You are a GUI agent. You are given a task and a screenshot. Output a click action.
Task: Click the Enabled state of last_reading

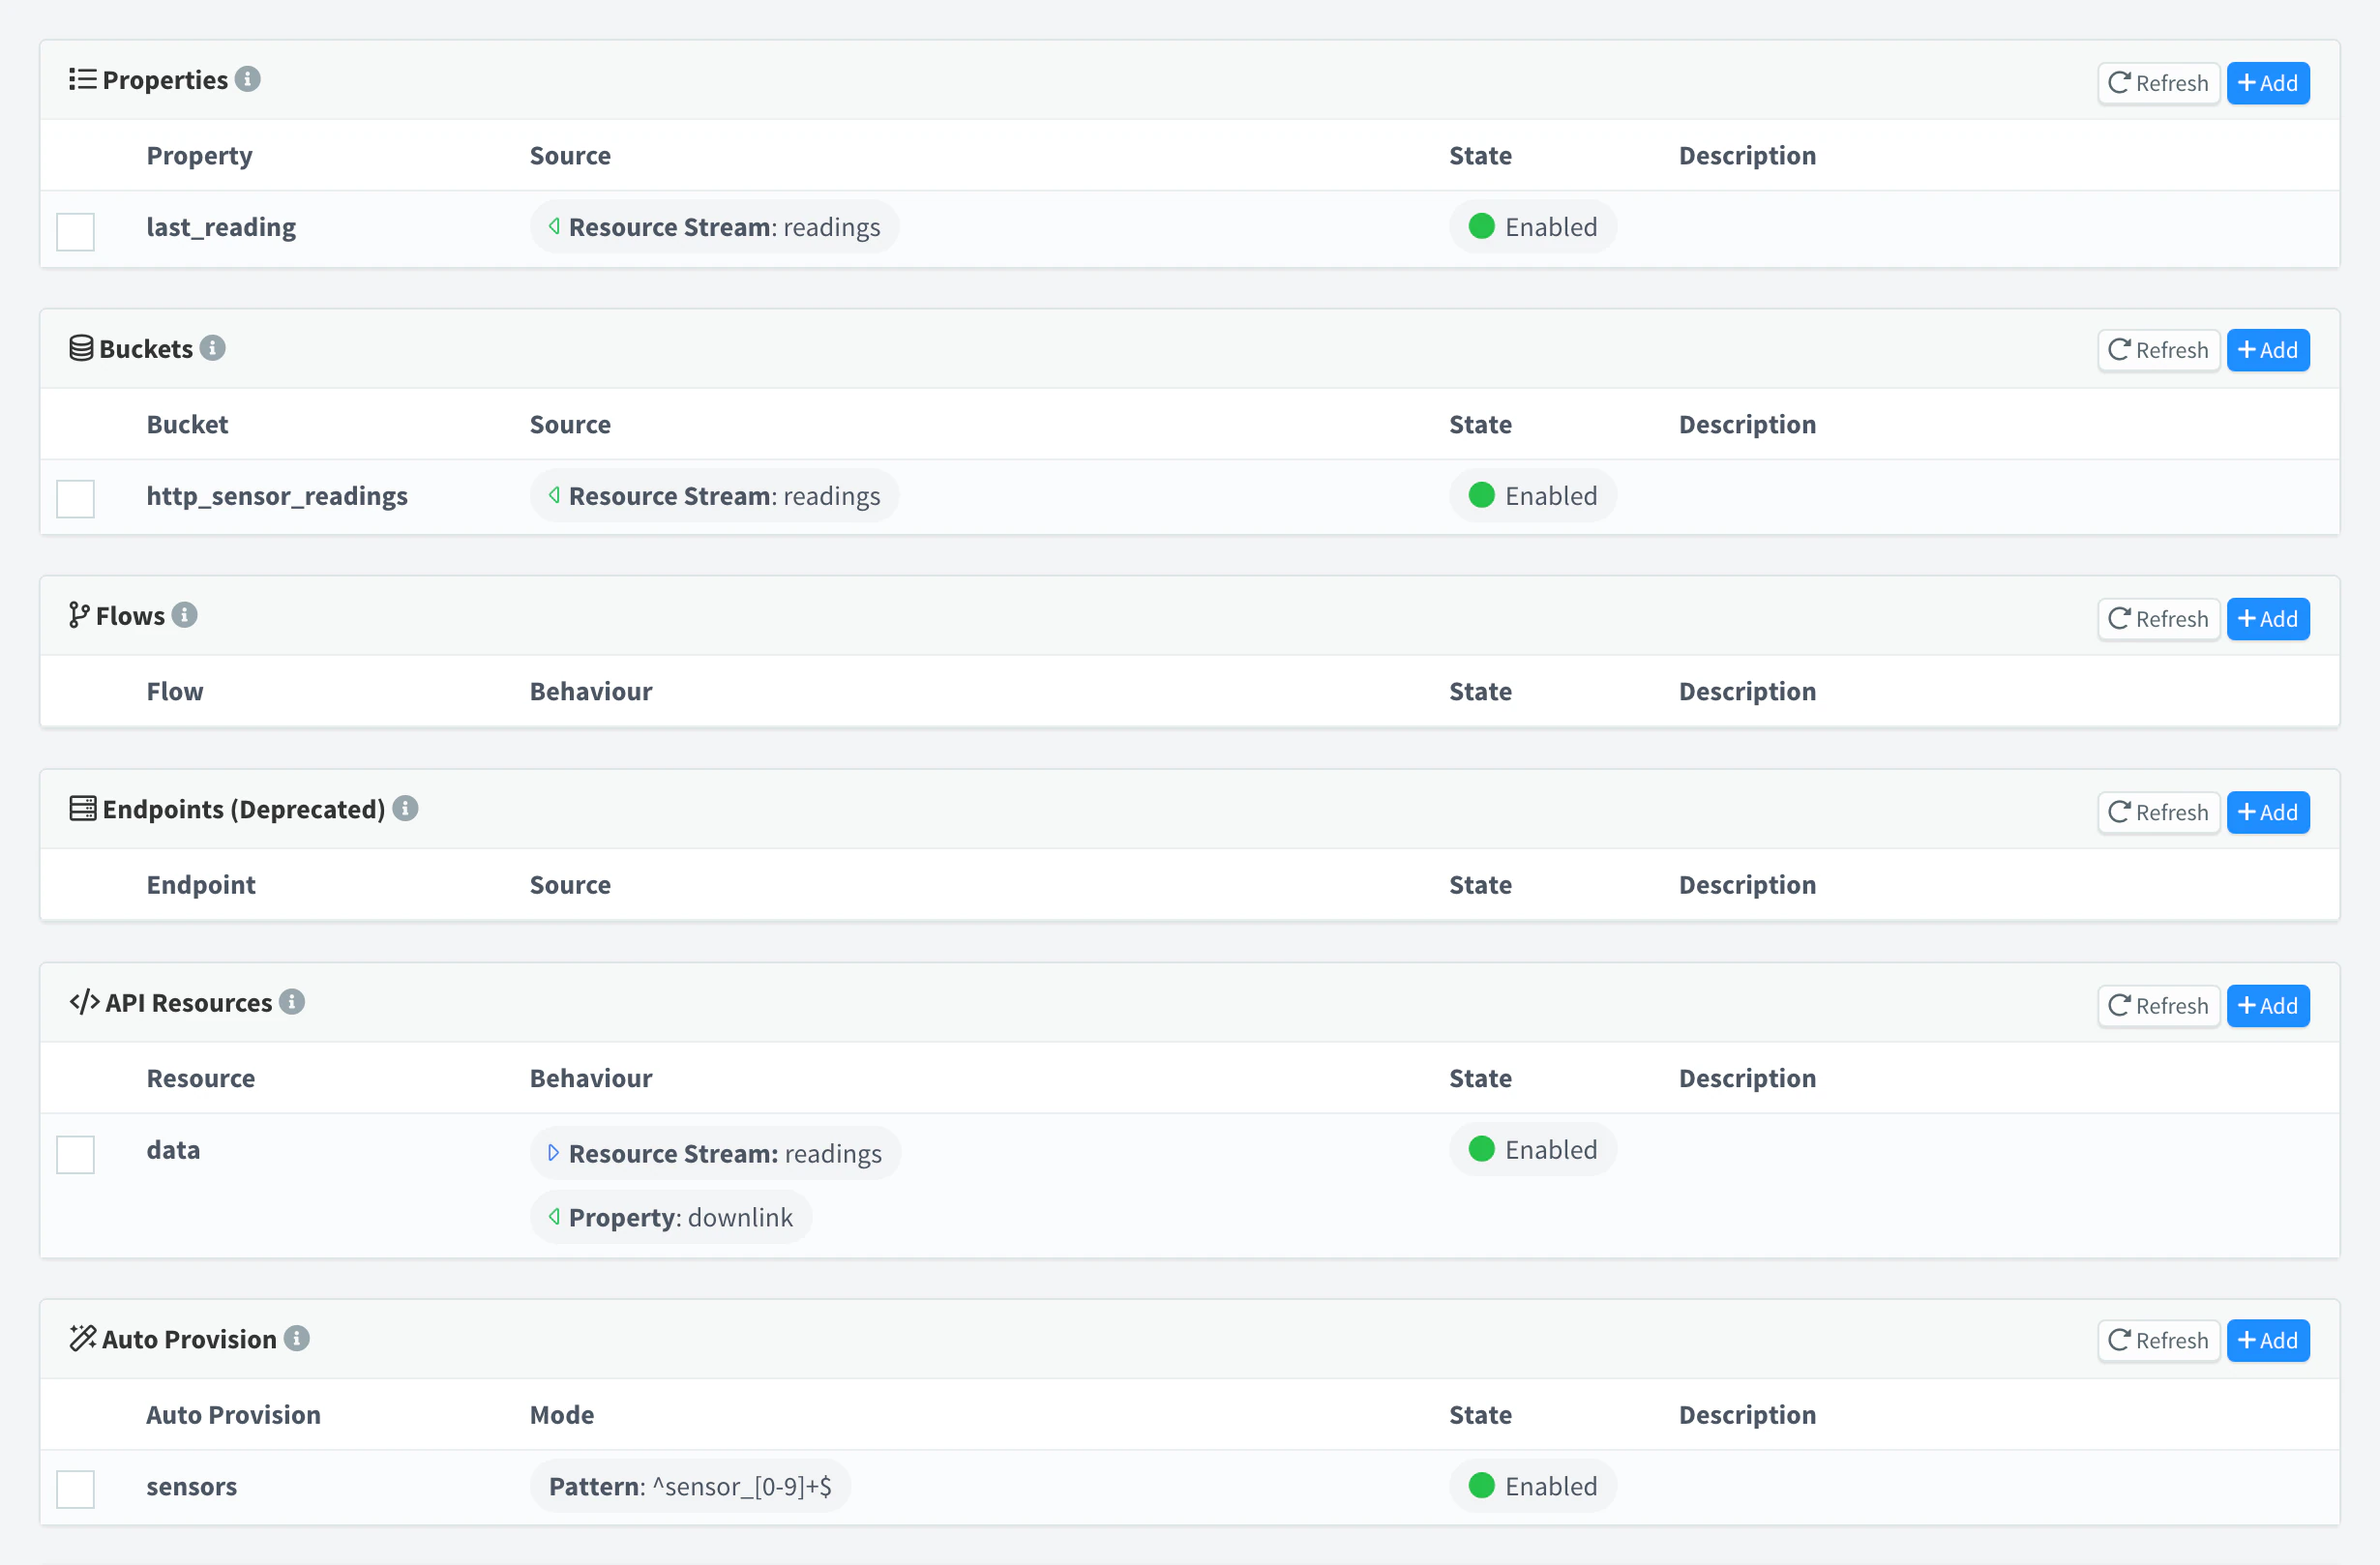pyautogui.click(x=1532, y=227)
